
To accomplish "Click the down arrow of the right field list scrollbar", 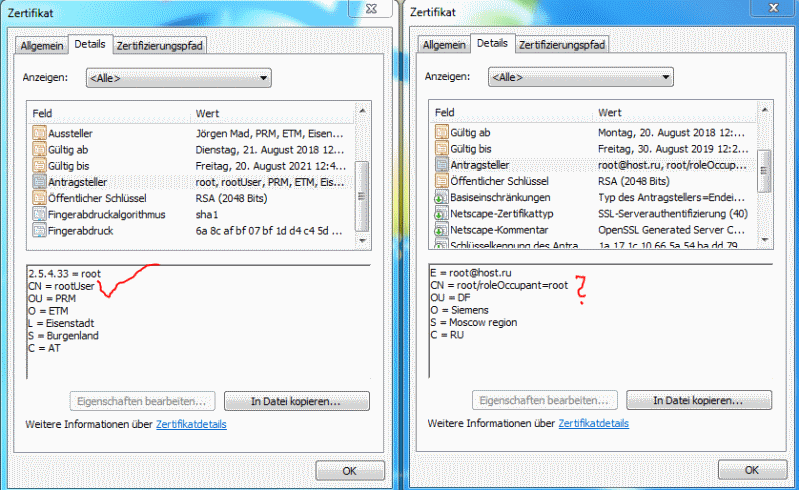I will (764, 239).
